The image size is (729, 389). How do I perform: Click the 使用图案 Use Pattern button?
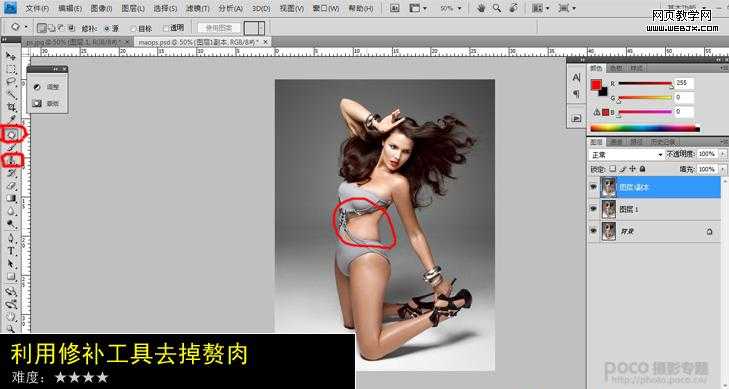click(219, 28)
